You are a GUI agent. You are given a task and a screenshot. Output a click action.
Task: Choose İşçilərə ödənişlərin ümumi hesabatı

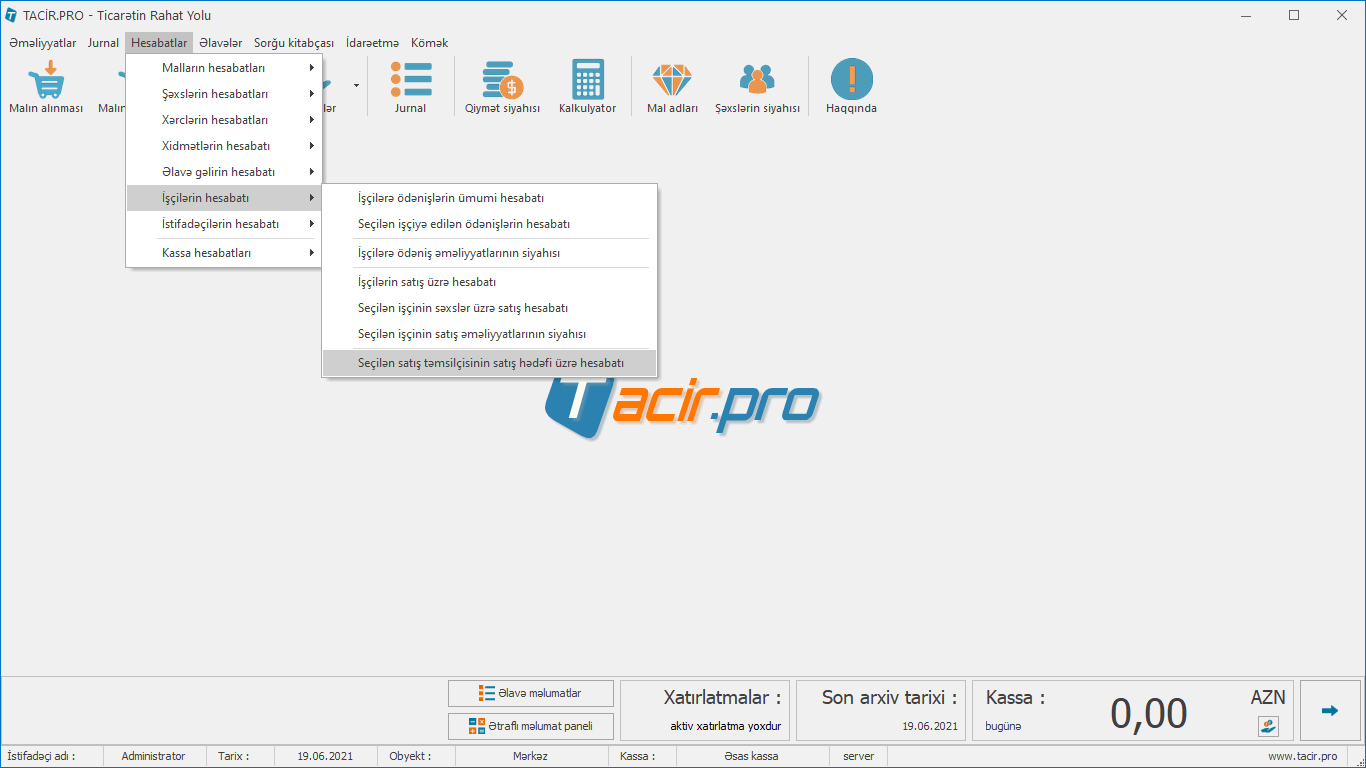point(451,198)
